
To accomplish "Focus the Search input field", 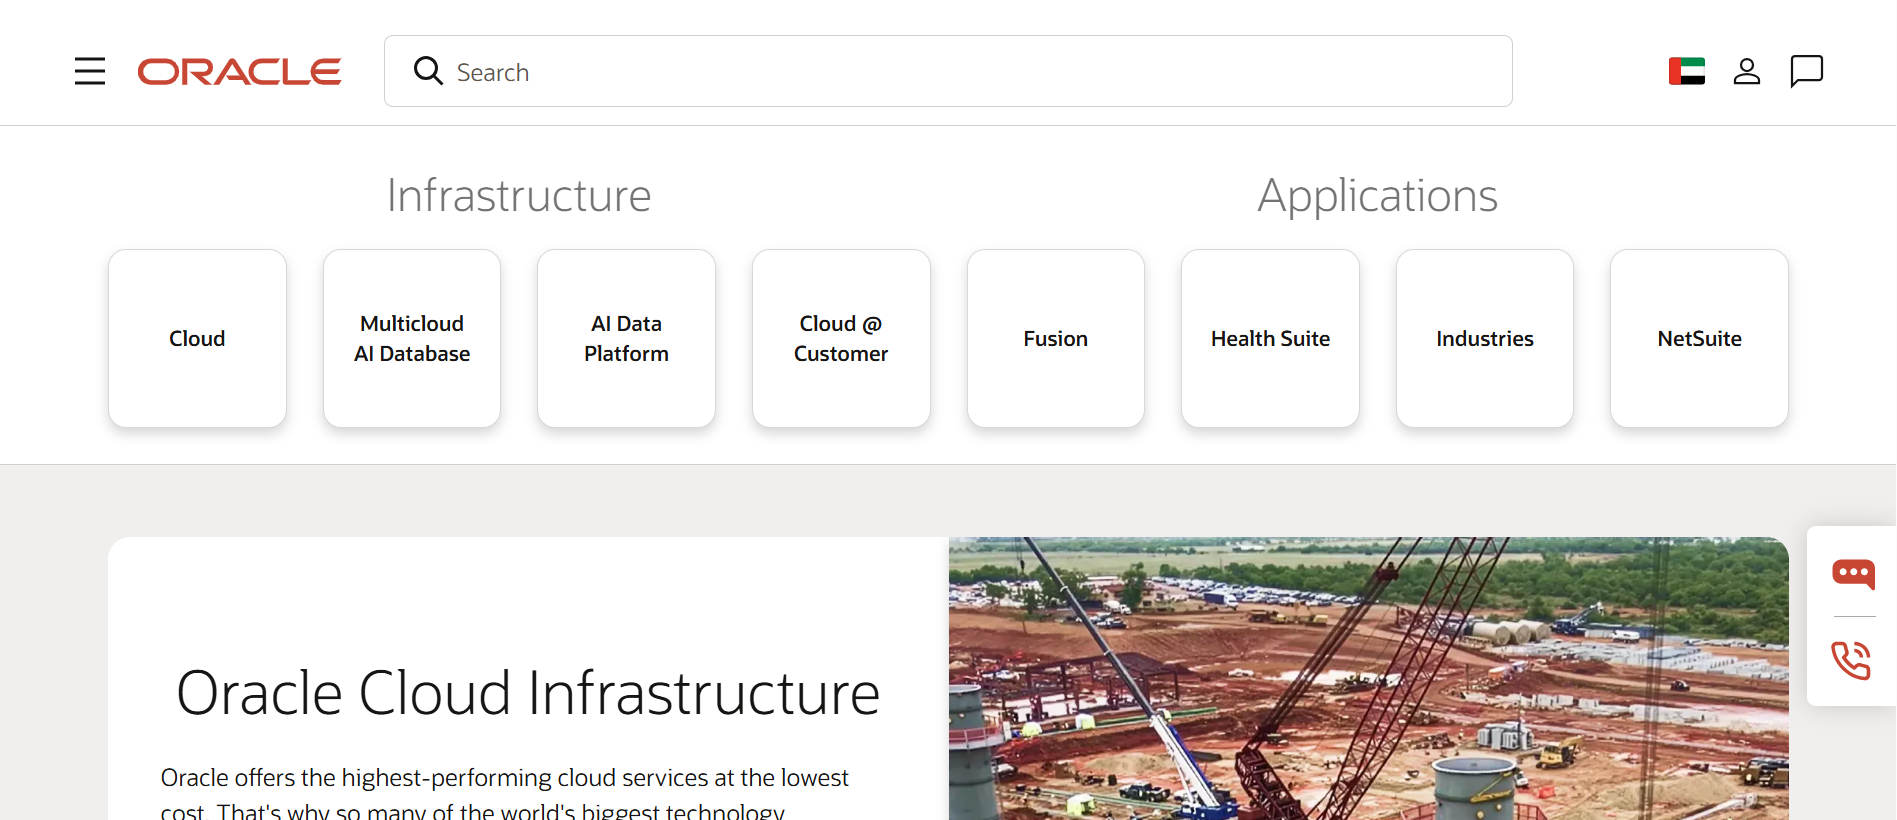I will click(948, 71).
